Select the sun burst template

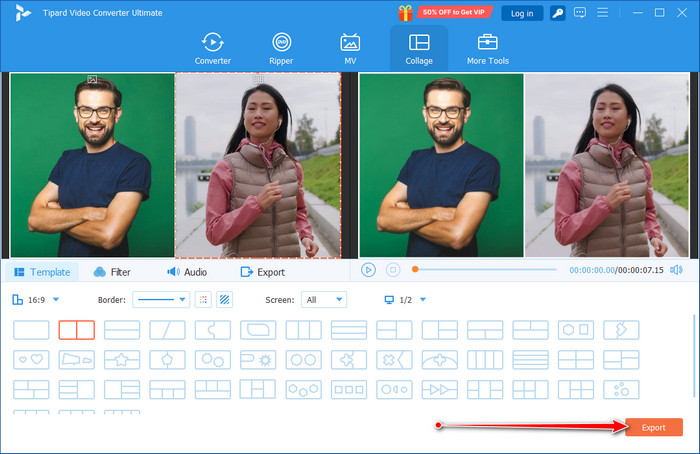pyautogui.click(x=258, y=359)
